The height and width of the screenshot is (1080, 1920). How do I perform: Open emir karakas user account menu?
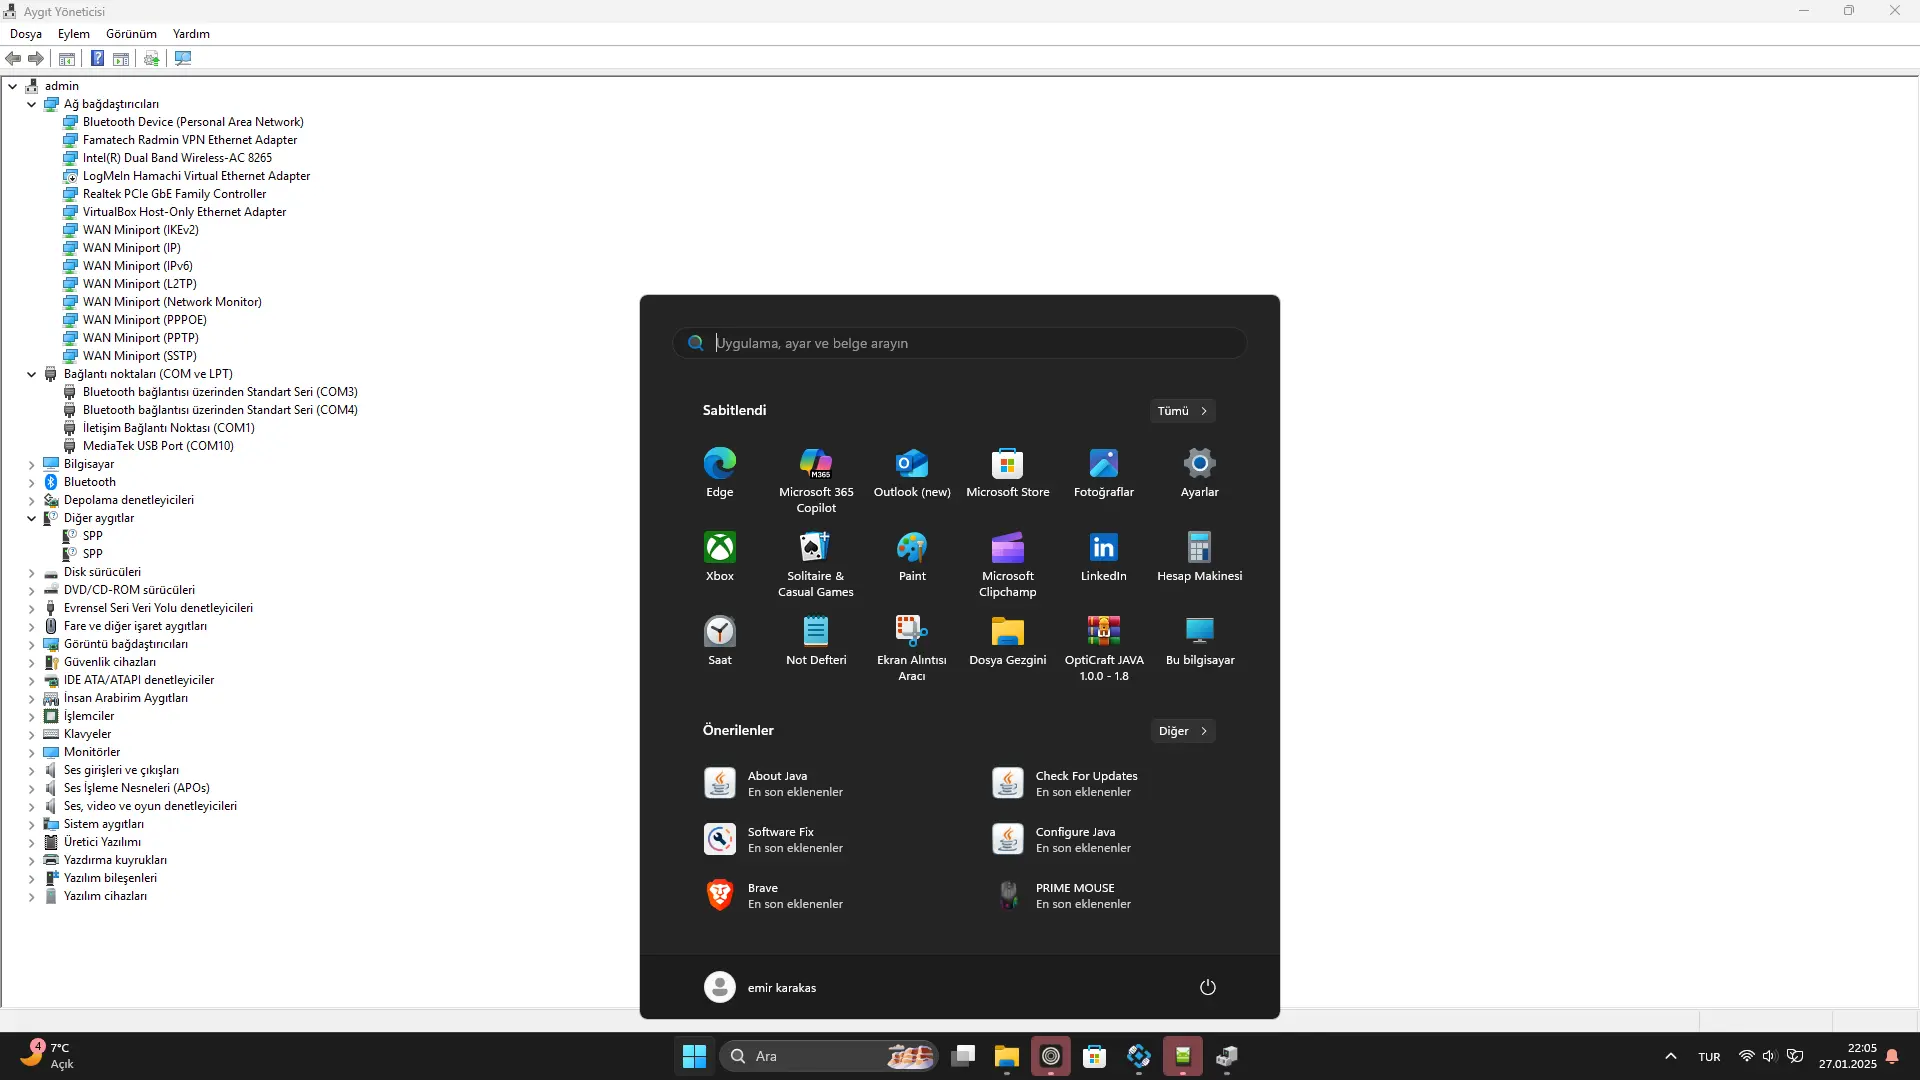760,987
